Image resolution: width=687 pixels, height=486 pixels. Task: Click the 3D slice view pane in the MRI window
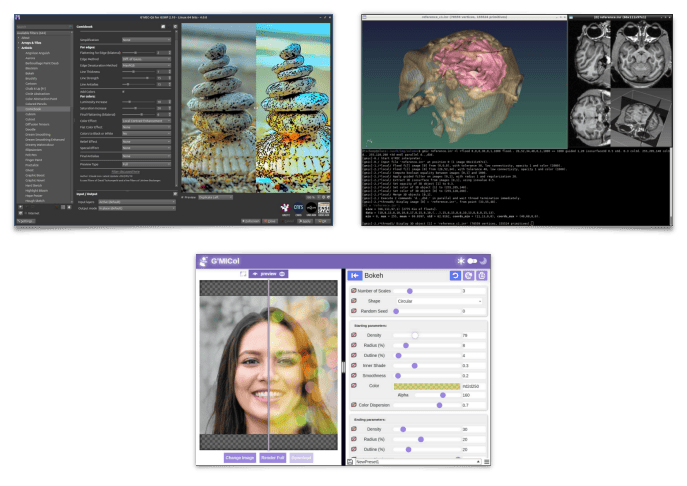(641, 117)
